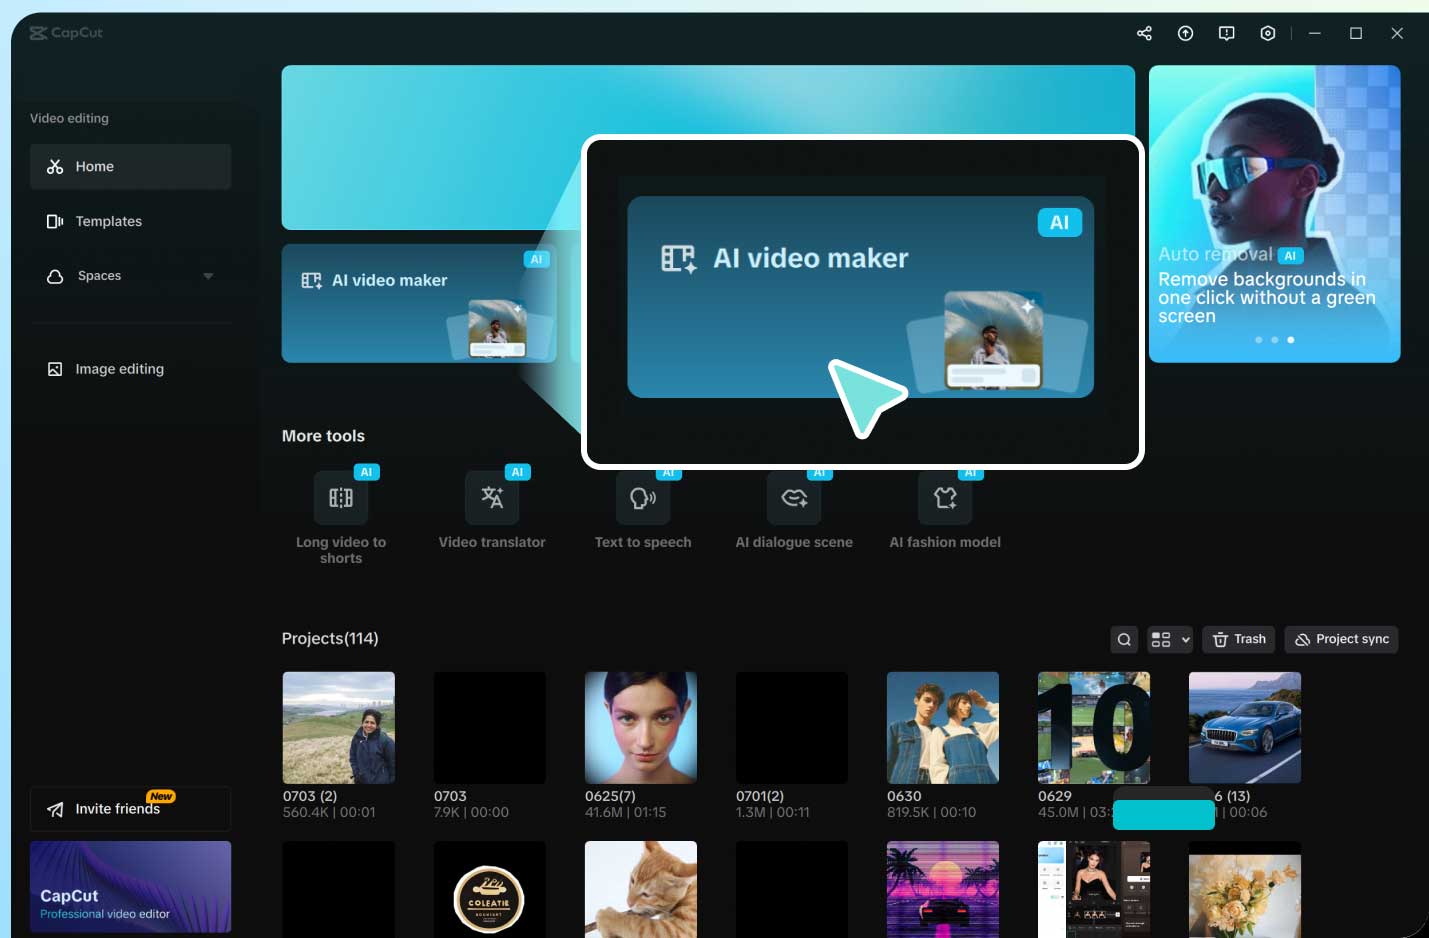
Task: Open the share icon in title bar
Action: pos(1144,33)
